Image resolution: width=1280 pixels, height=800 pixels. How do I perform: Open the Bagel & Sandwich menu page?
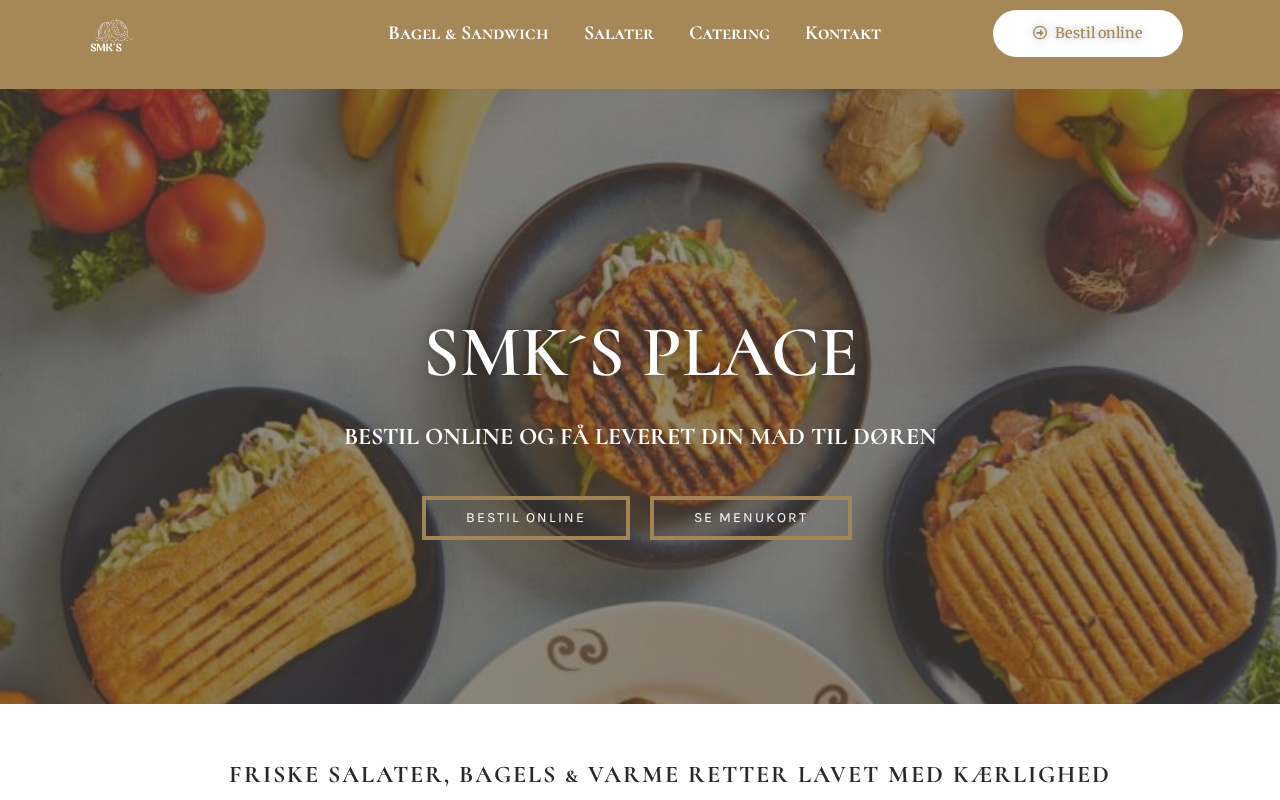pos(468,33)
